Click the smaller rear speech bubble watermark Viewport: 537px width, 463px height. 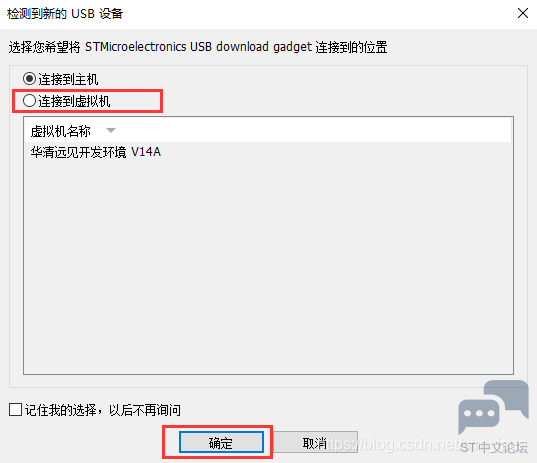(507, 397)
